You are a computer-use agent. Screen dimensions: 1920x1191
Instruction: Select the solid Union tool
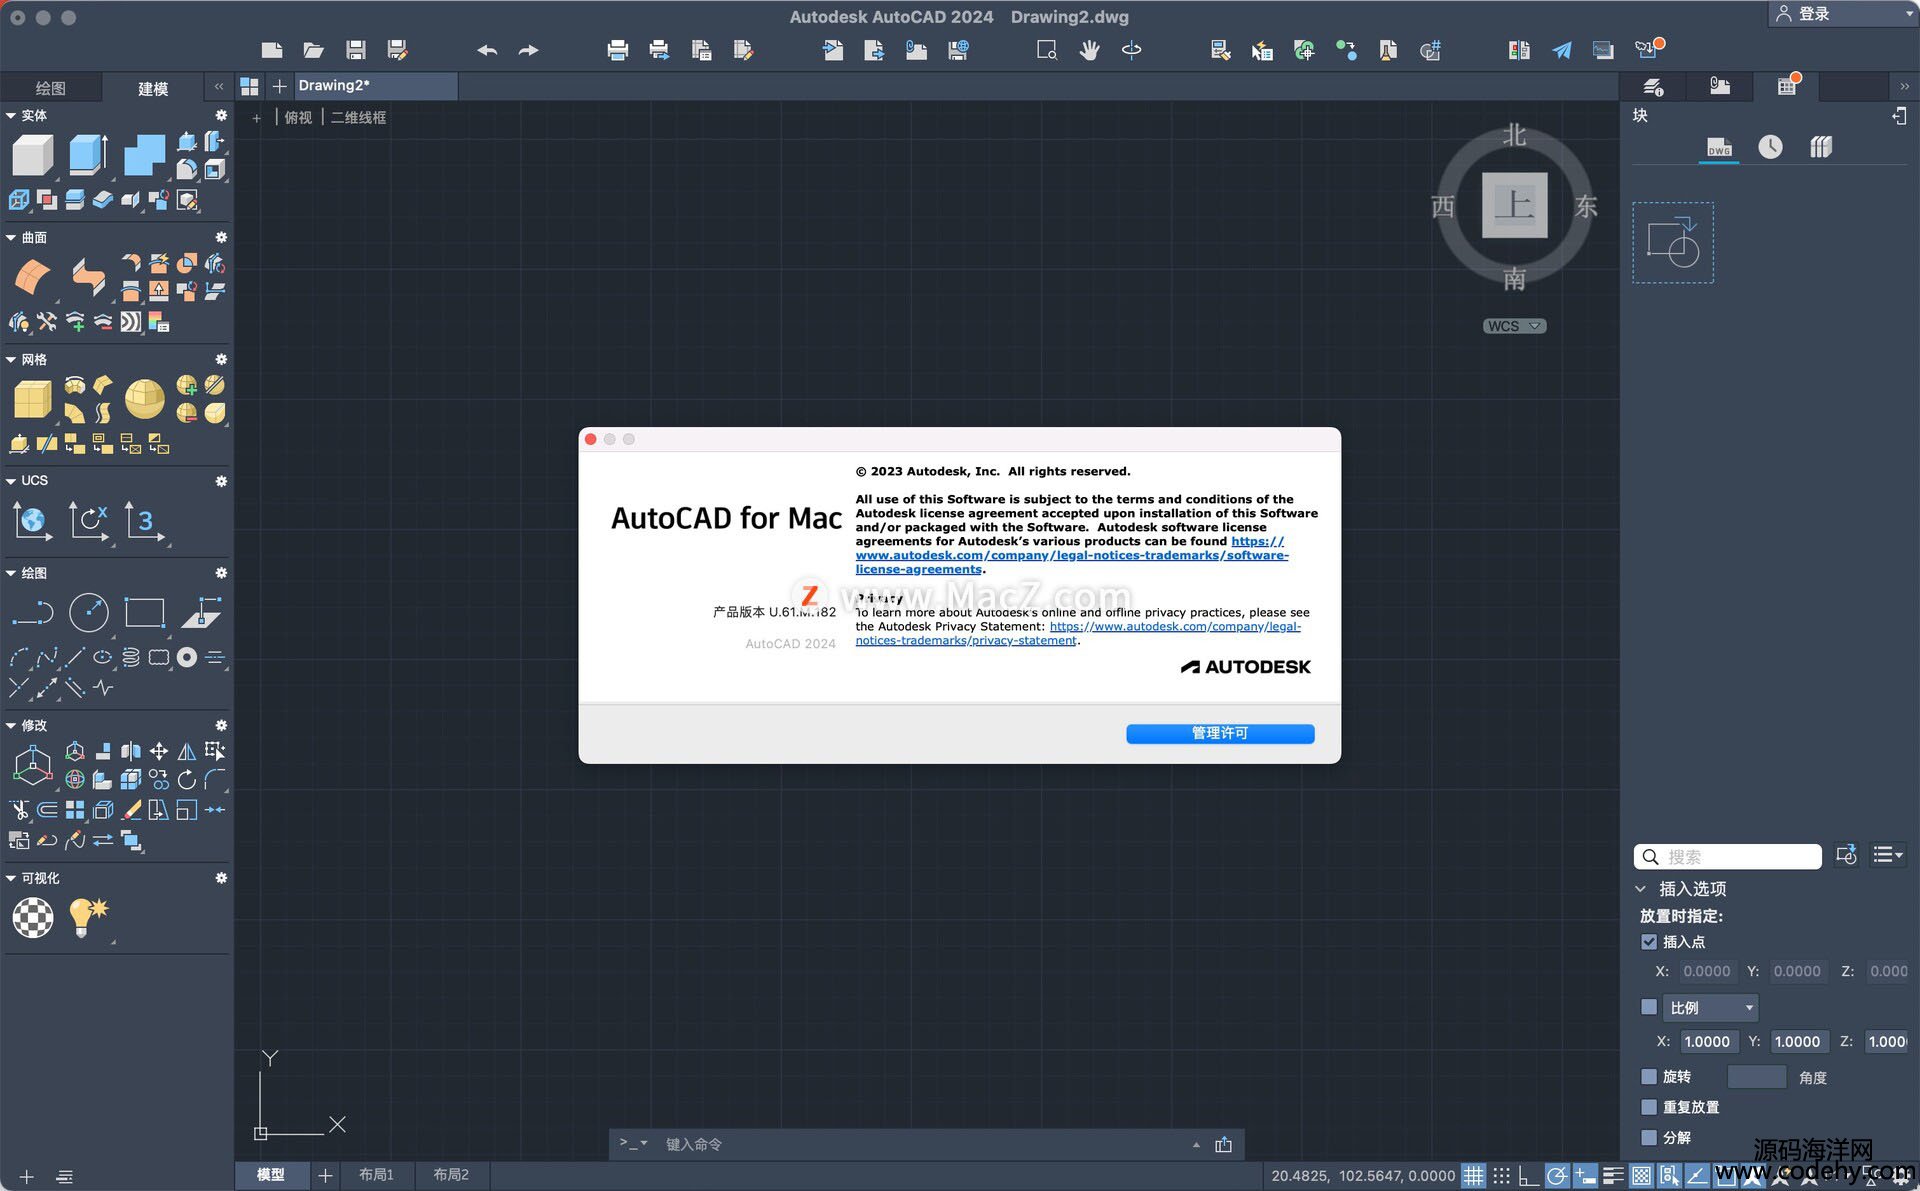[x=145, y=156]
